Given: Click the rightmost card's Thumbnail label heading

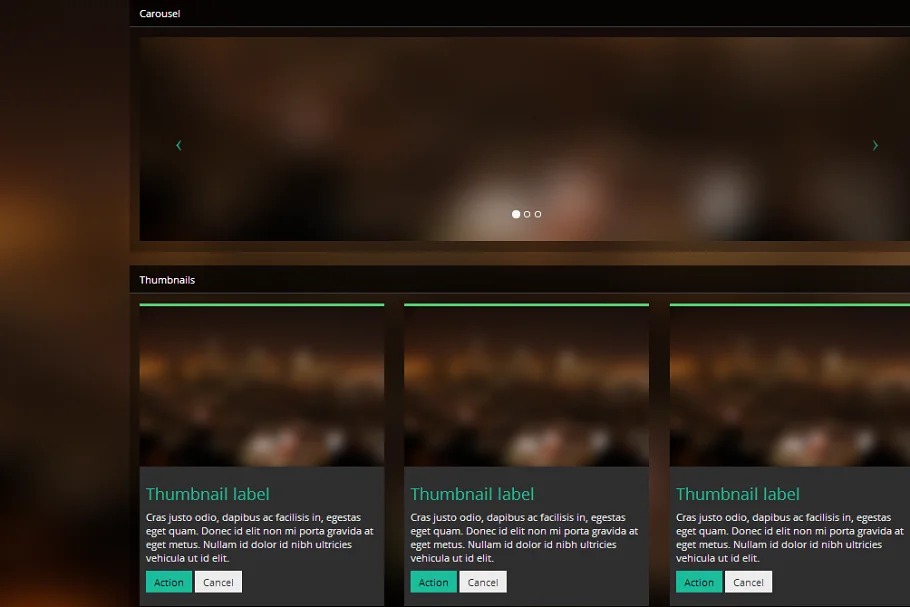Looking at the screenshot, I should tap(737, 494).
